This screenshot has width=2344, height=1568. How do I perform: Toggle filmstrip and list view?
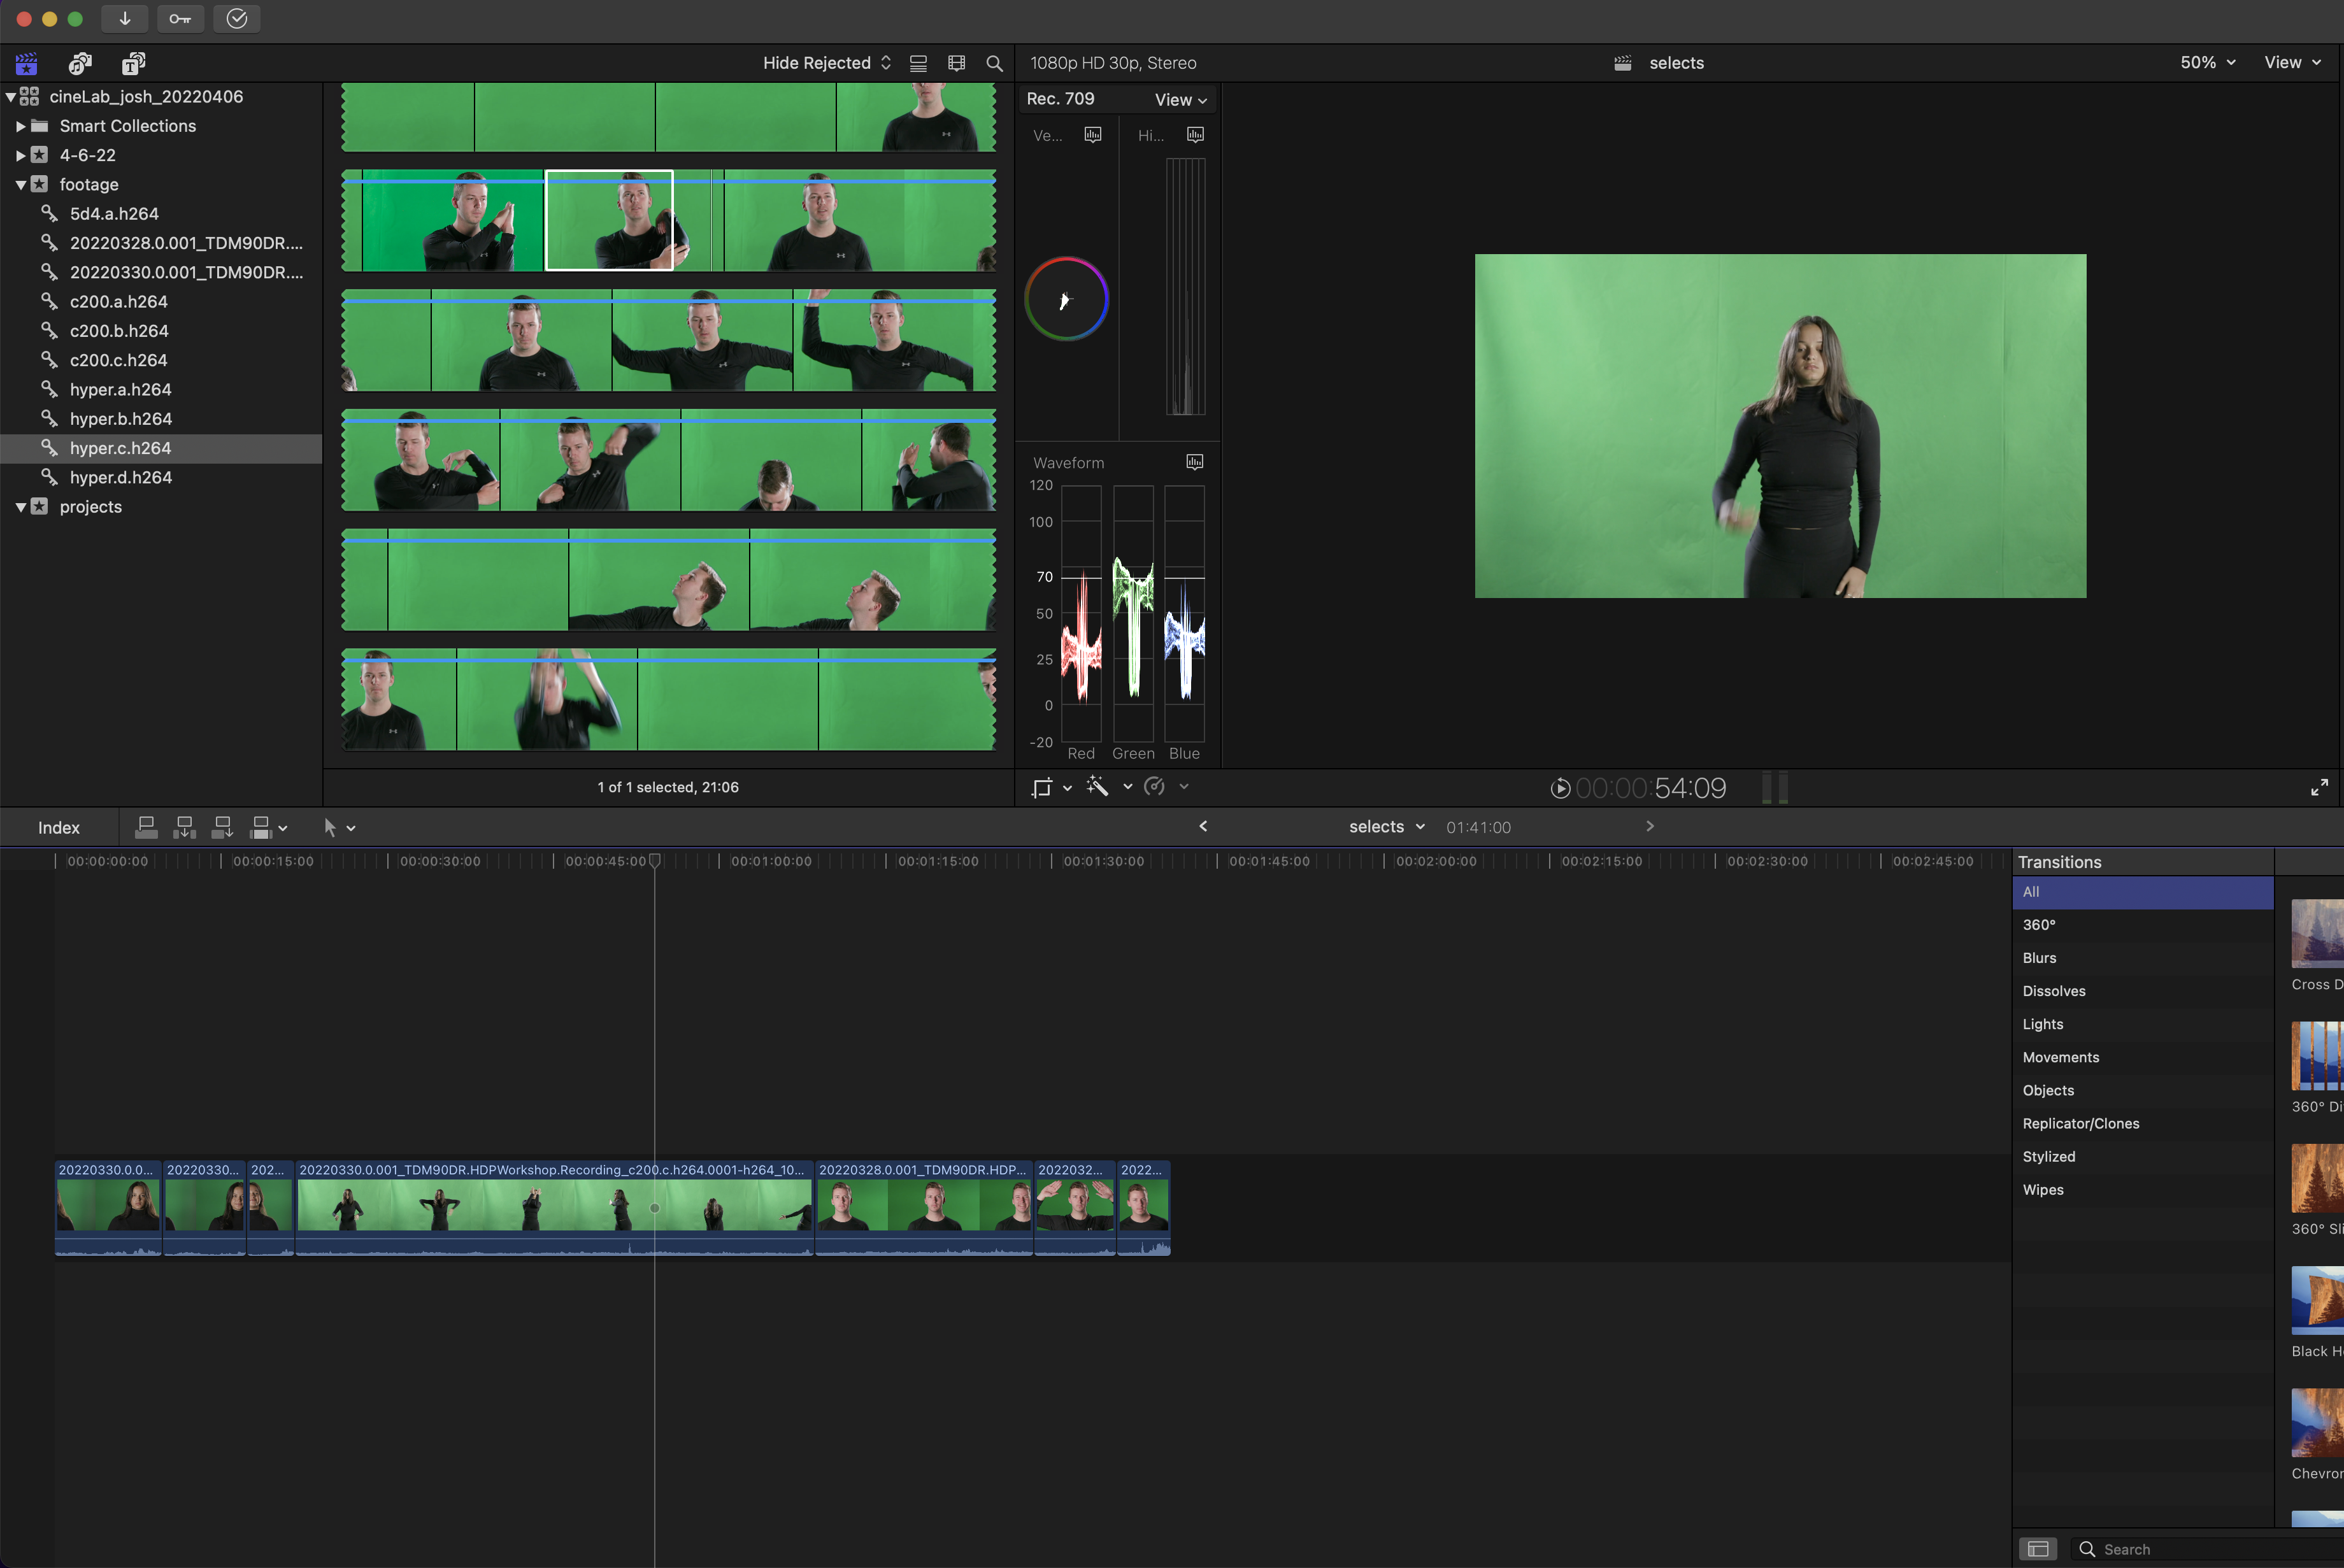coord(918,63)
